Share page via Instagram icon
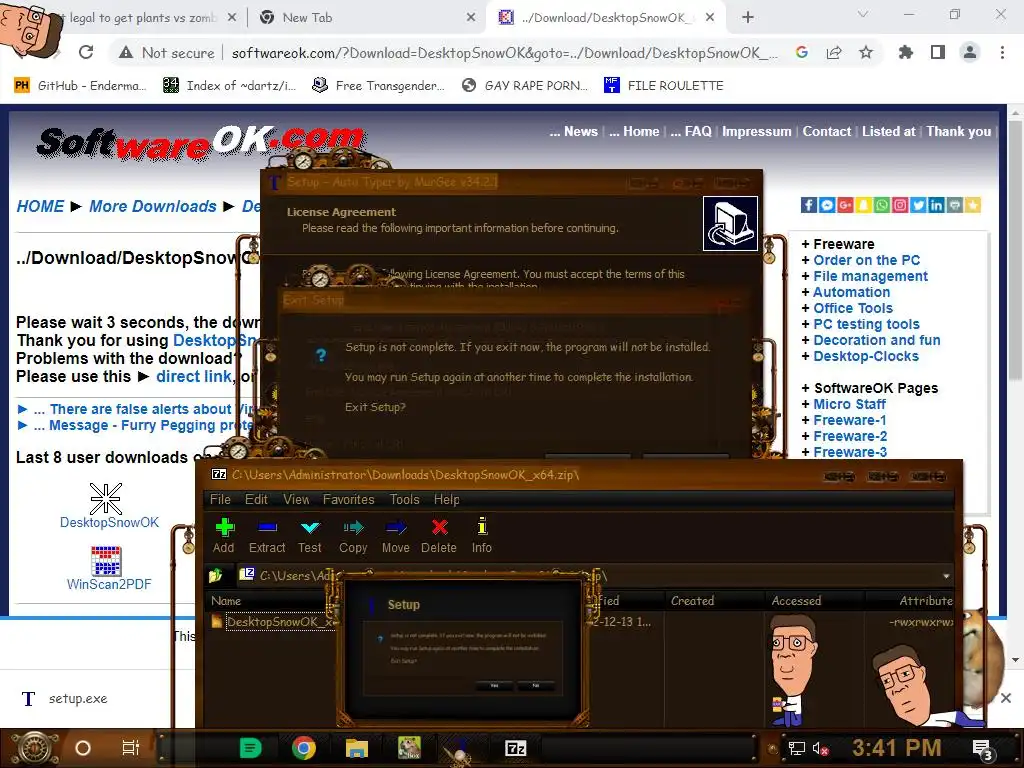This screenshot has width=1024, height=768. click(x=900, y=205)
